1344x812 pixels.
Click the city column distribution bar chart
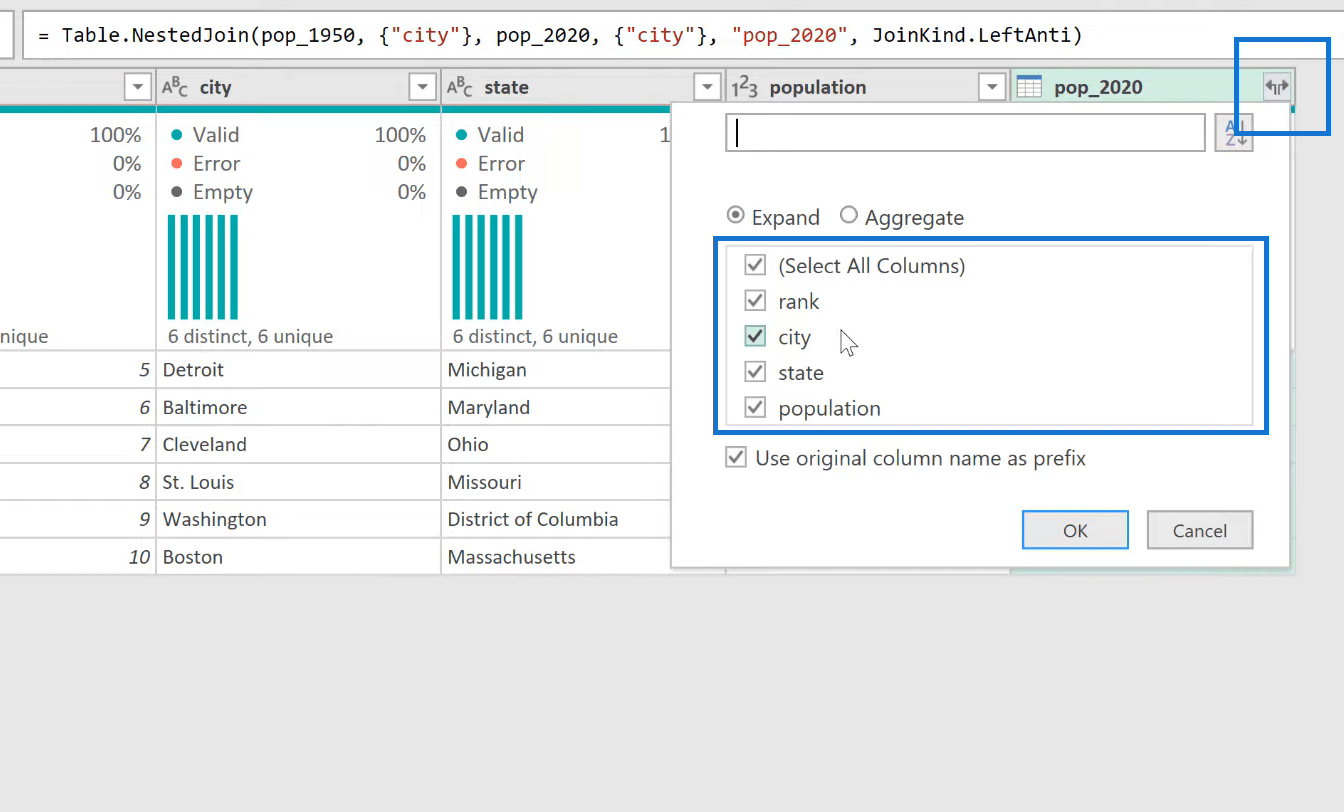(203, 267)
